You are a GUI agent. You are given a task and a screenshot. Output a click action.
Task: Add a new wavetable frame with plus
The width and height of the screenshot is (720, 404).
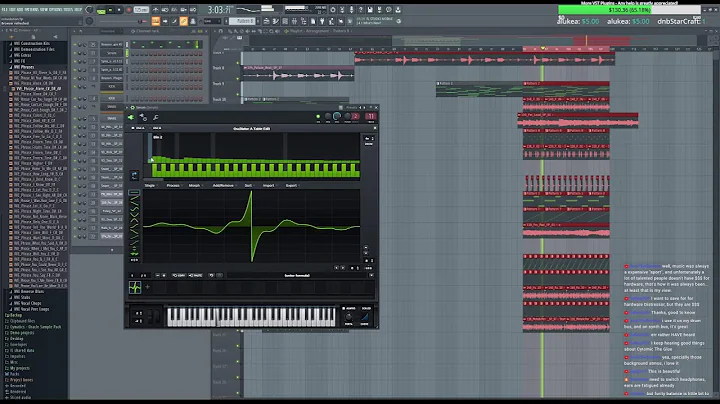click(x=148, y=287)
